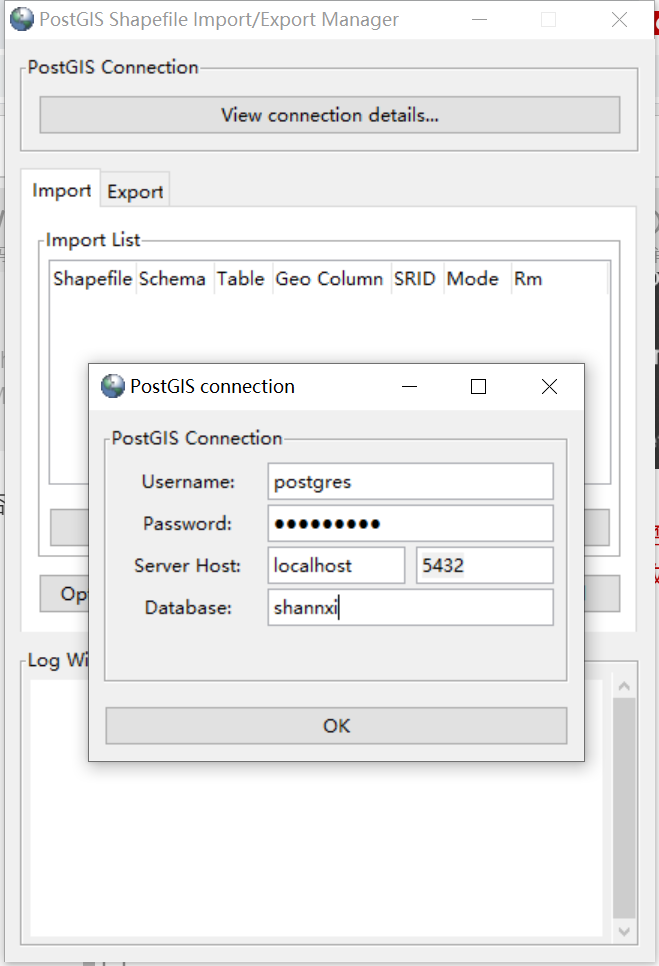
Task: Click the Log Window vertical scrollbar thumb
Action: 624,808
